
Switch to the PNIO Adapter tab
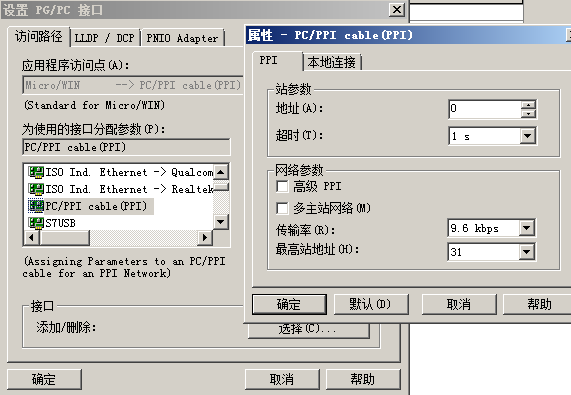(182, 38)
